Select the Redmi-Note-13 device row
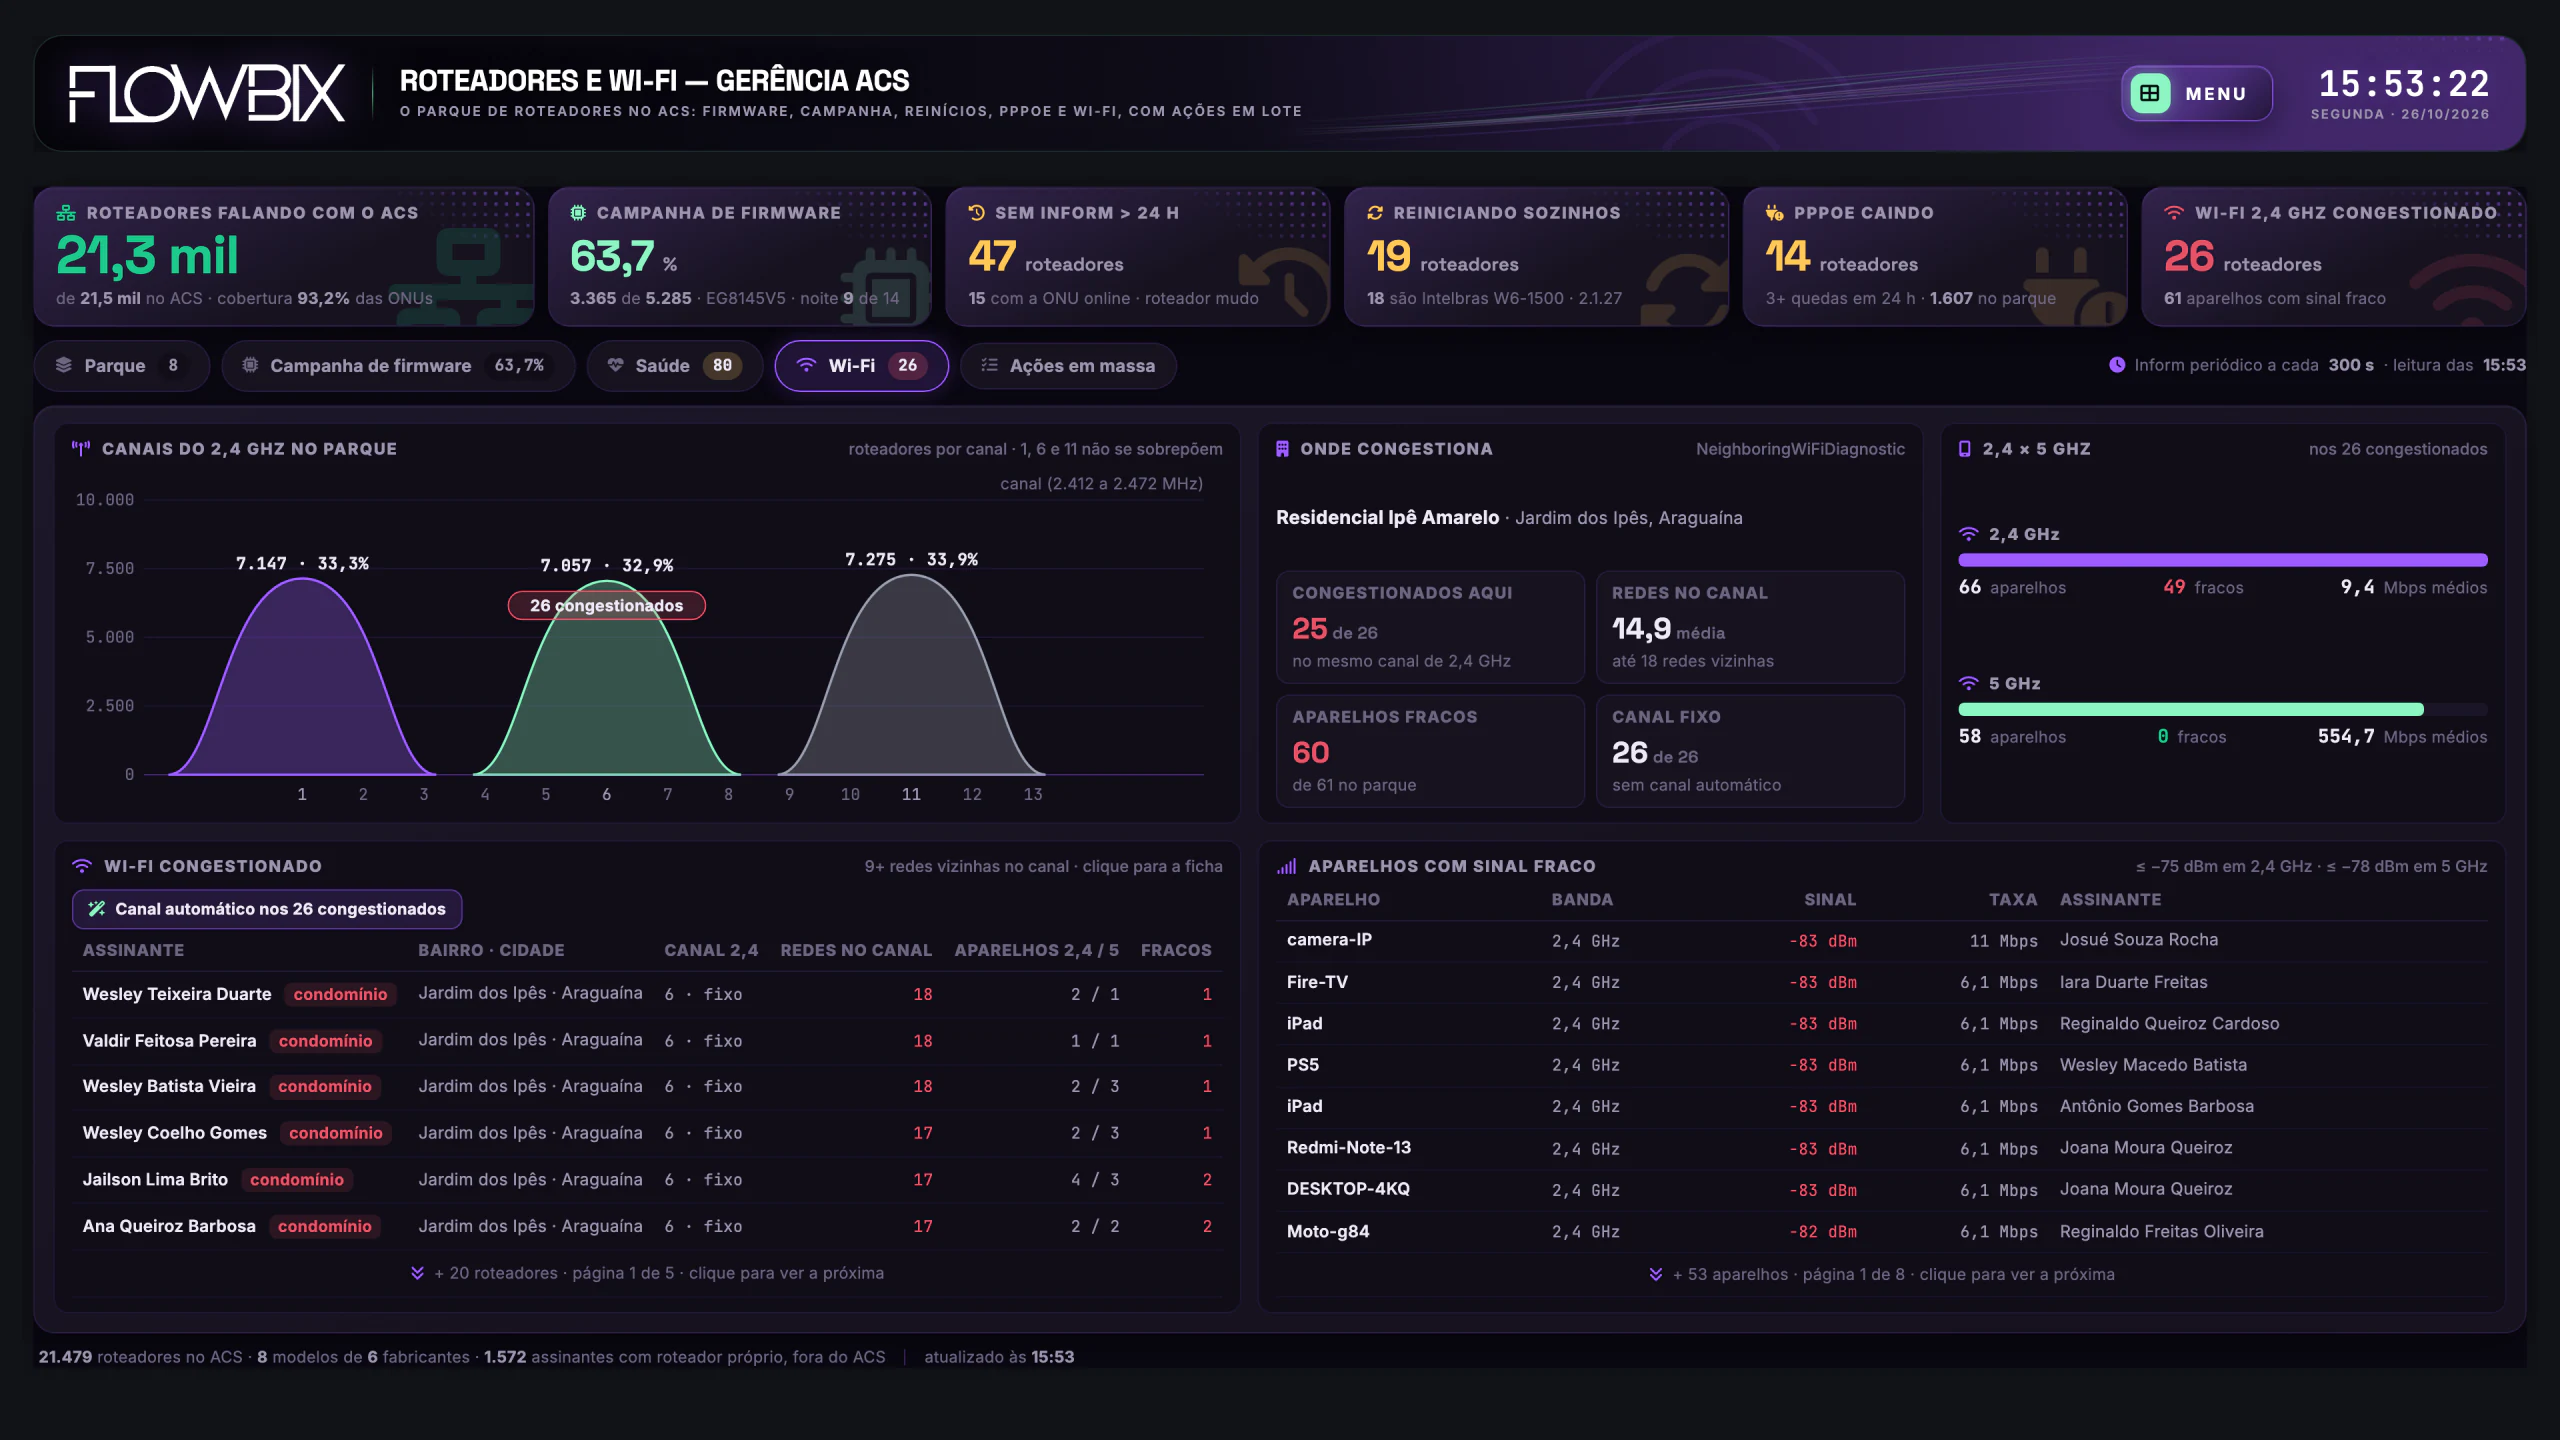The image size is (2560, 1440). [x=1881, y=1148]
